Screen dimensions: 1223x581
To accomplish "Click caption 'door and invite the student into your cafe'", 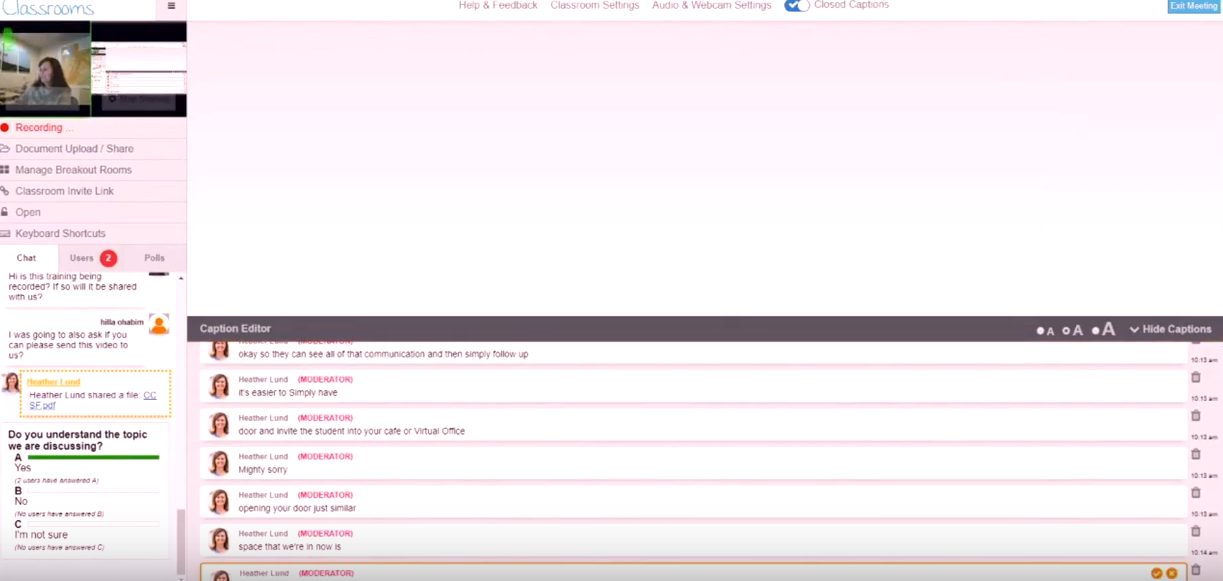I will coord(351,431).
